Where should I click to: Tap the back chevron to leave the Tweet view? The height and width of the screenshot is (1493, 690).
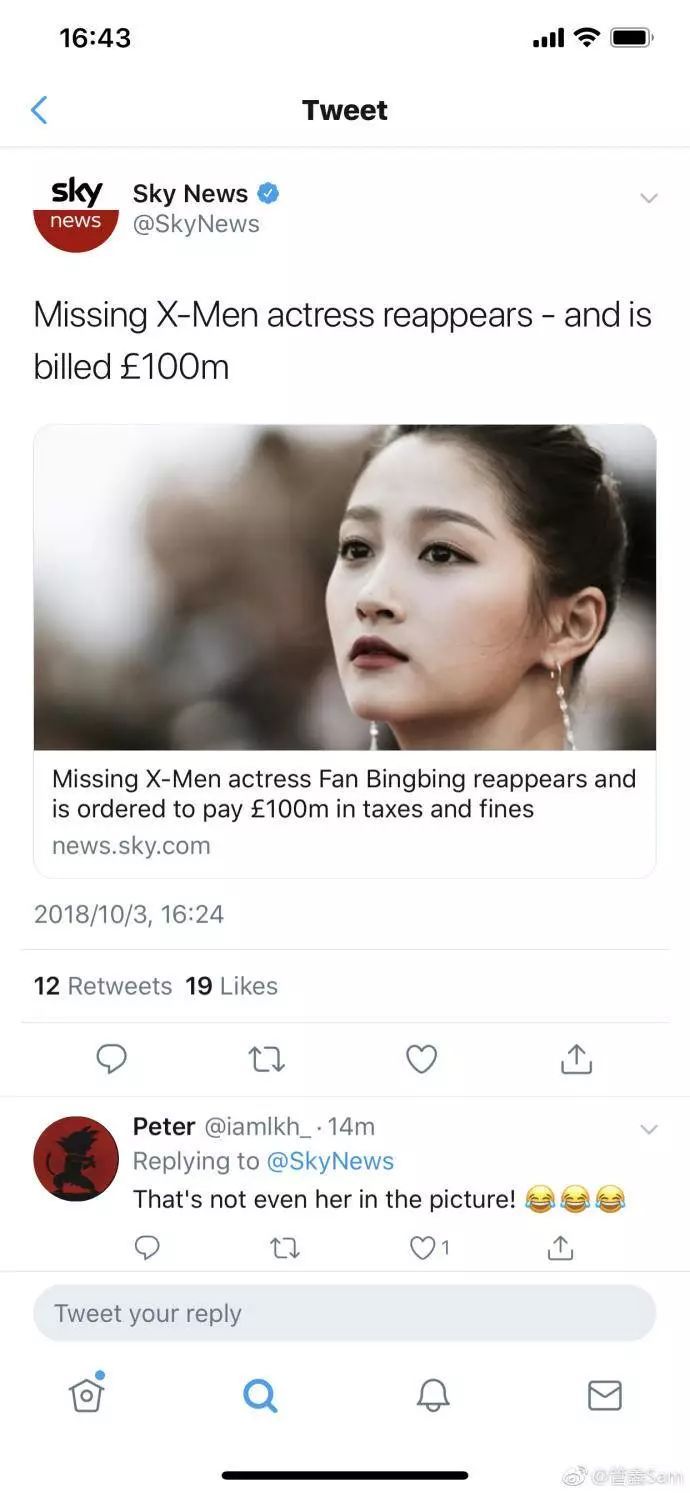point(39,110)
